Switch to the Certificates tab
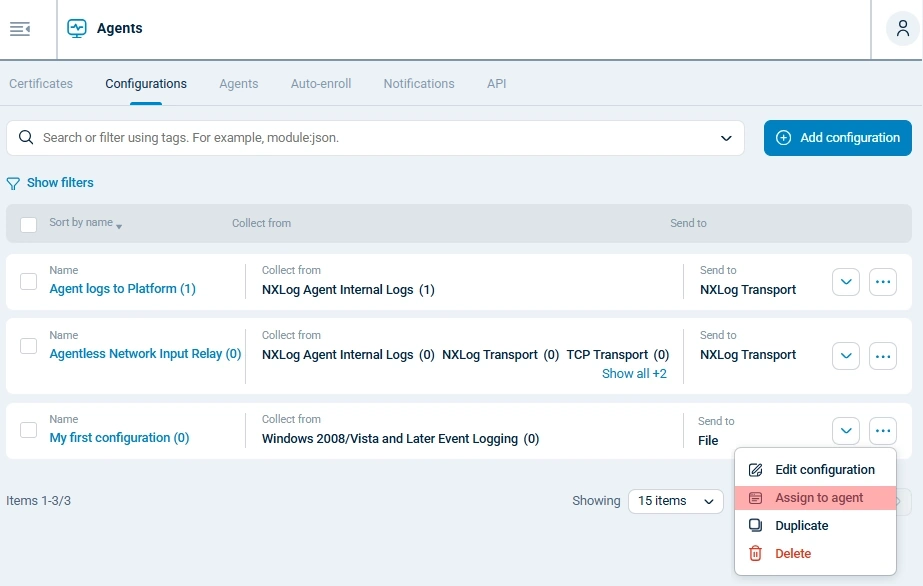The height and width of the screenshot is (586, 923). tap(40, 84)
